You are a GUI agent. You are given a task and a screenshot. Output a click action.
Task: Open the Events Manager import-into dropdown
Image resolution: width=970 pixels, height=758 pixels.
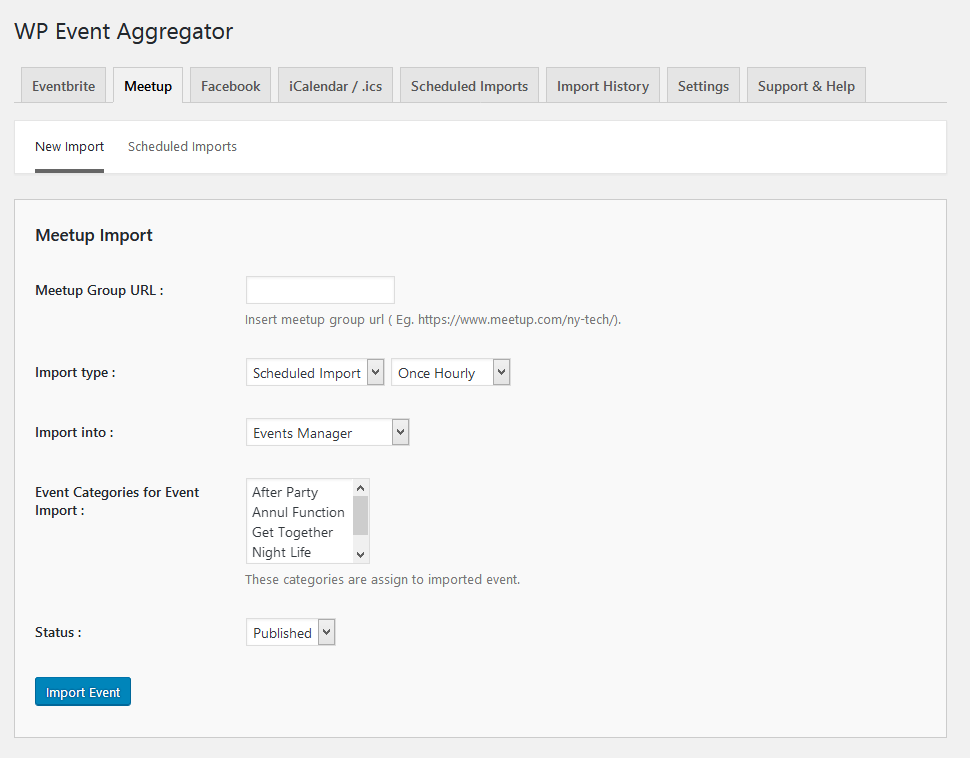coord(327,433)
